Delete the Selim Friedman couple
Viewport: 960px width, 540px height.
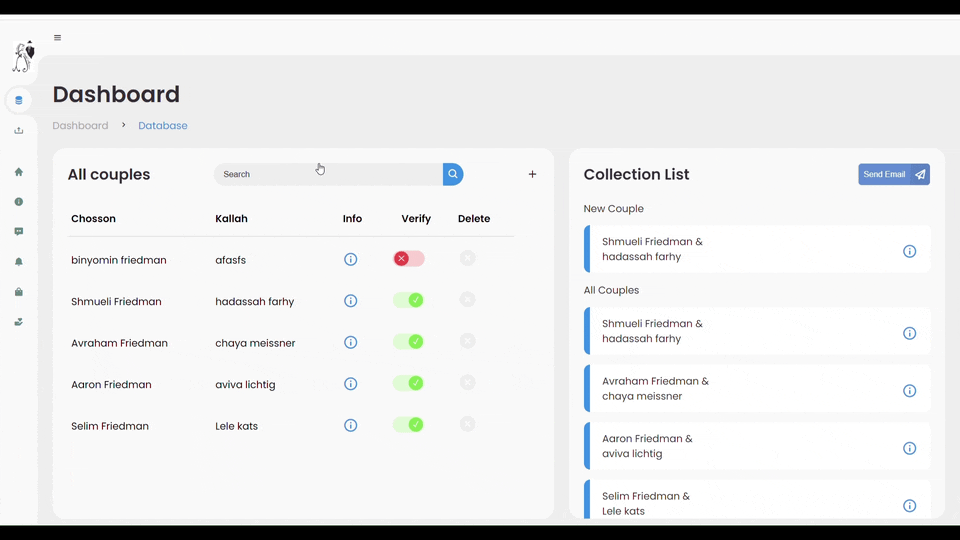click(468, 424)
